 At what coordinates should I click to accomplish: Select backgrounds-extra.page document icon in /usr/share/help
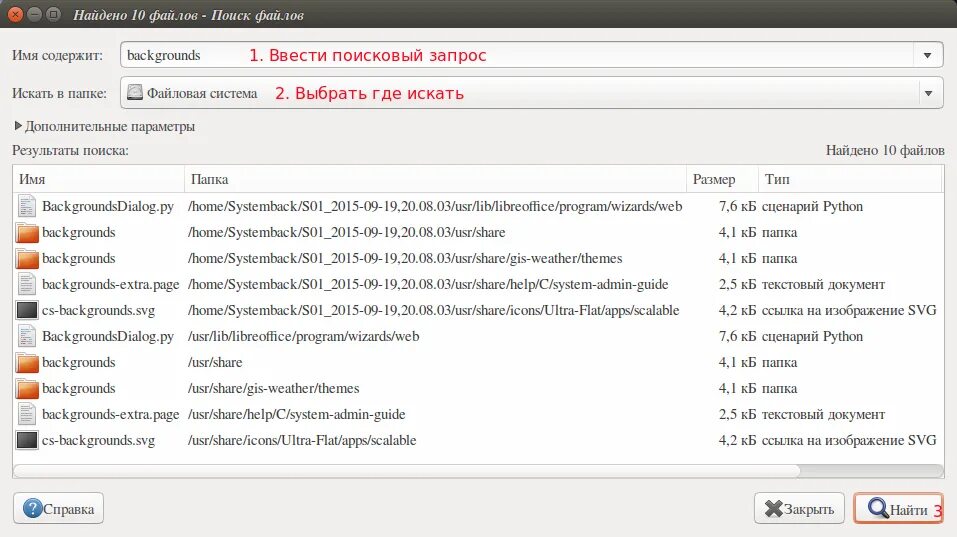(x=27, y=414)
